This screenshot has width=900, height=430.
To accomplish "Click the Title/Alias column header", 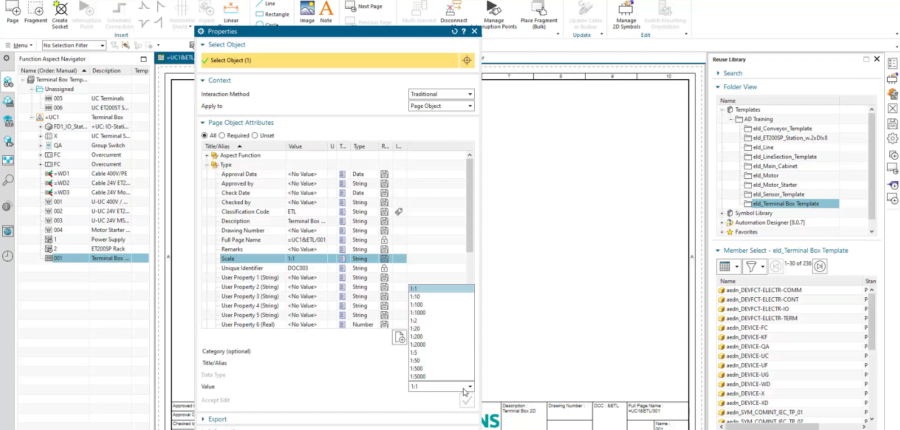I will click(243, 146).
